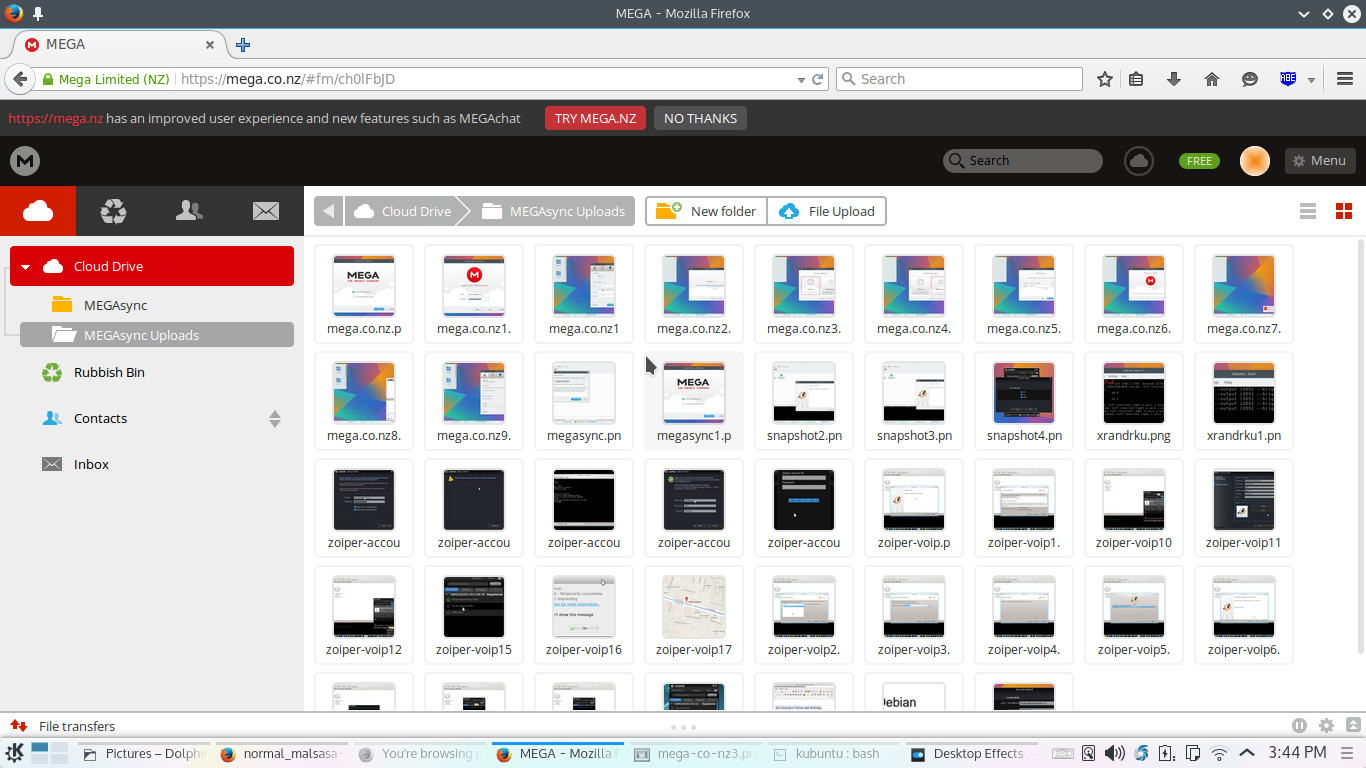Open the MEGA Menu

click(x=1319, y=160)
